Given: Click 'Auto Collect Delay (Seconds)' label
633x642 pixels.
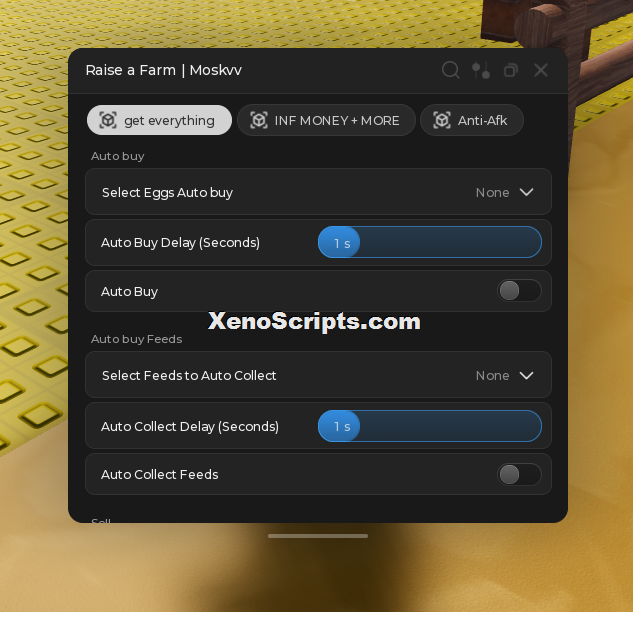Looking at the screenshot, I should click(x=190, y=426).
